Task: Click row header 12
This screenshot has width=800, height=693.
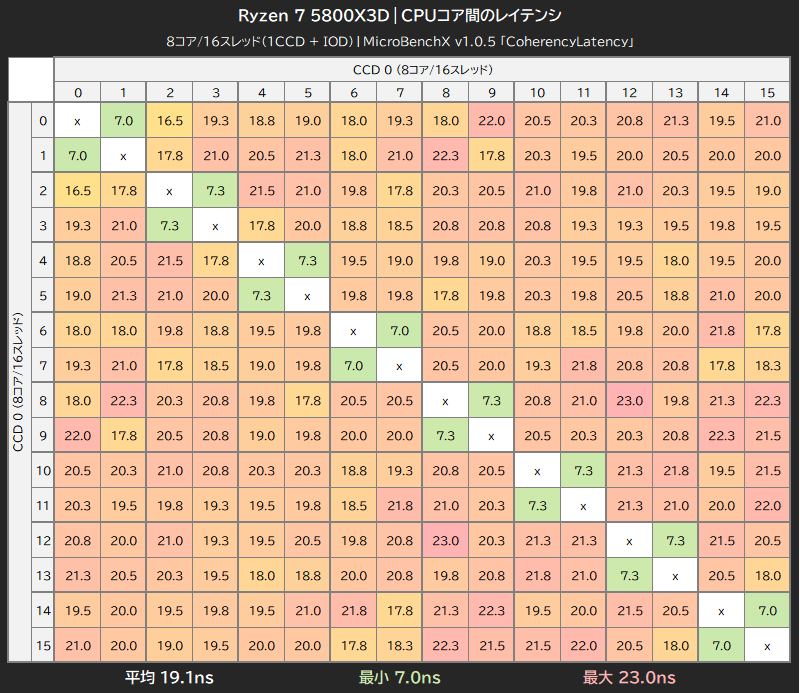Action: tap(43, 540)
